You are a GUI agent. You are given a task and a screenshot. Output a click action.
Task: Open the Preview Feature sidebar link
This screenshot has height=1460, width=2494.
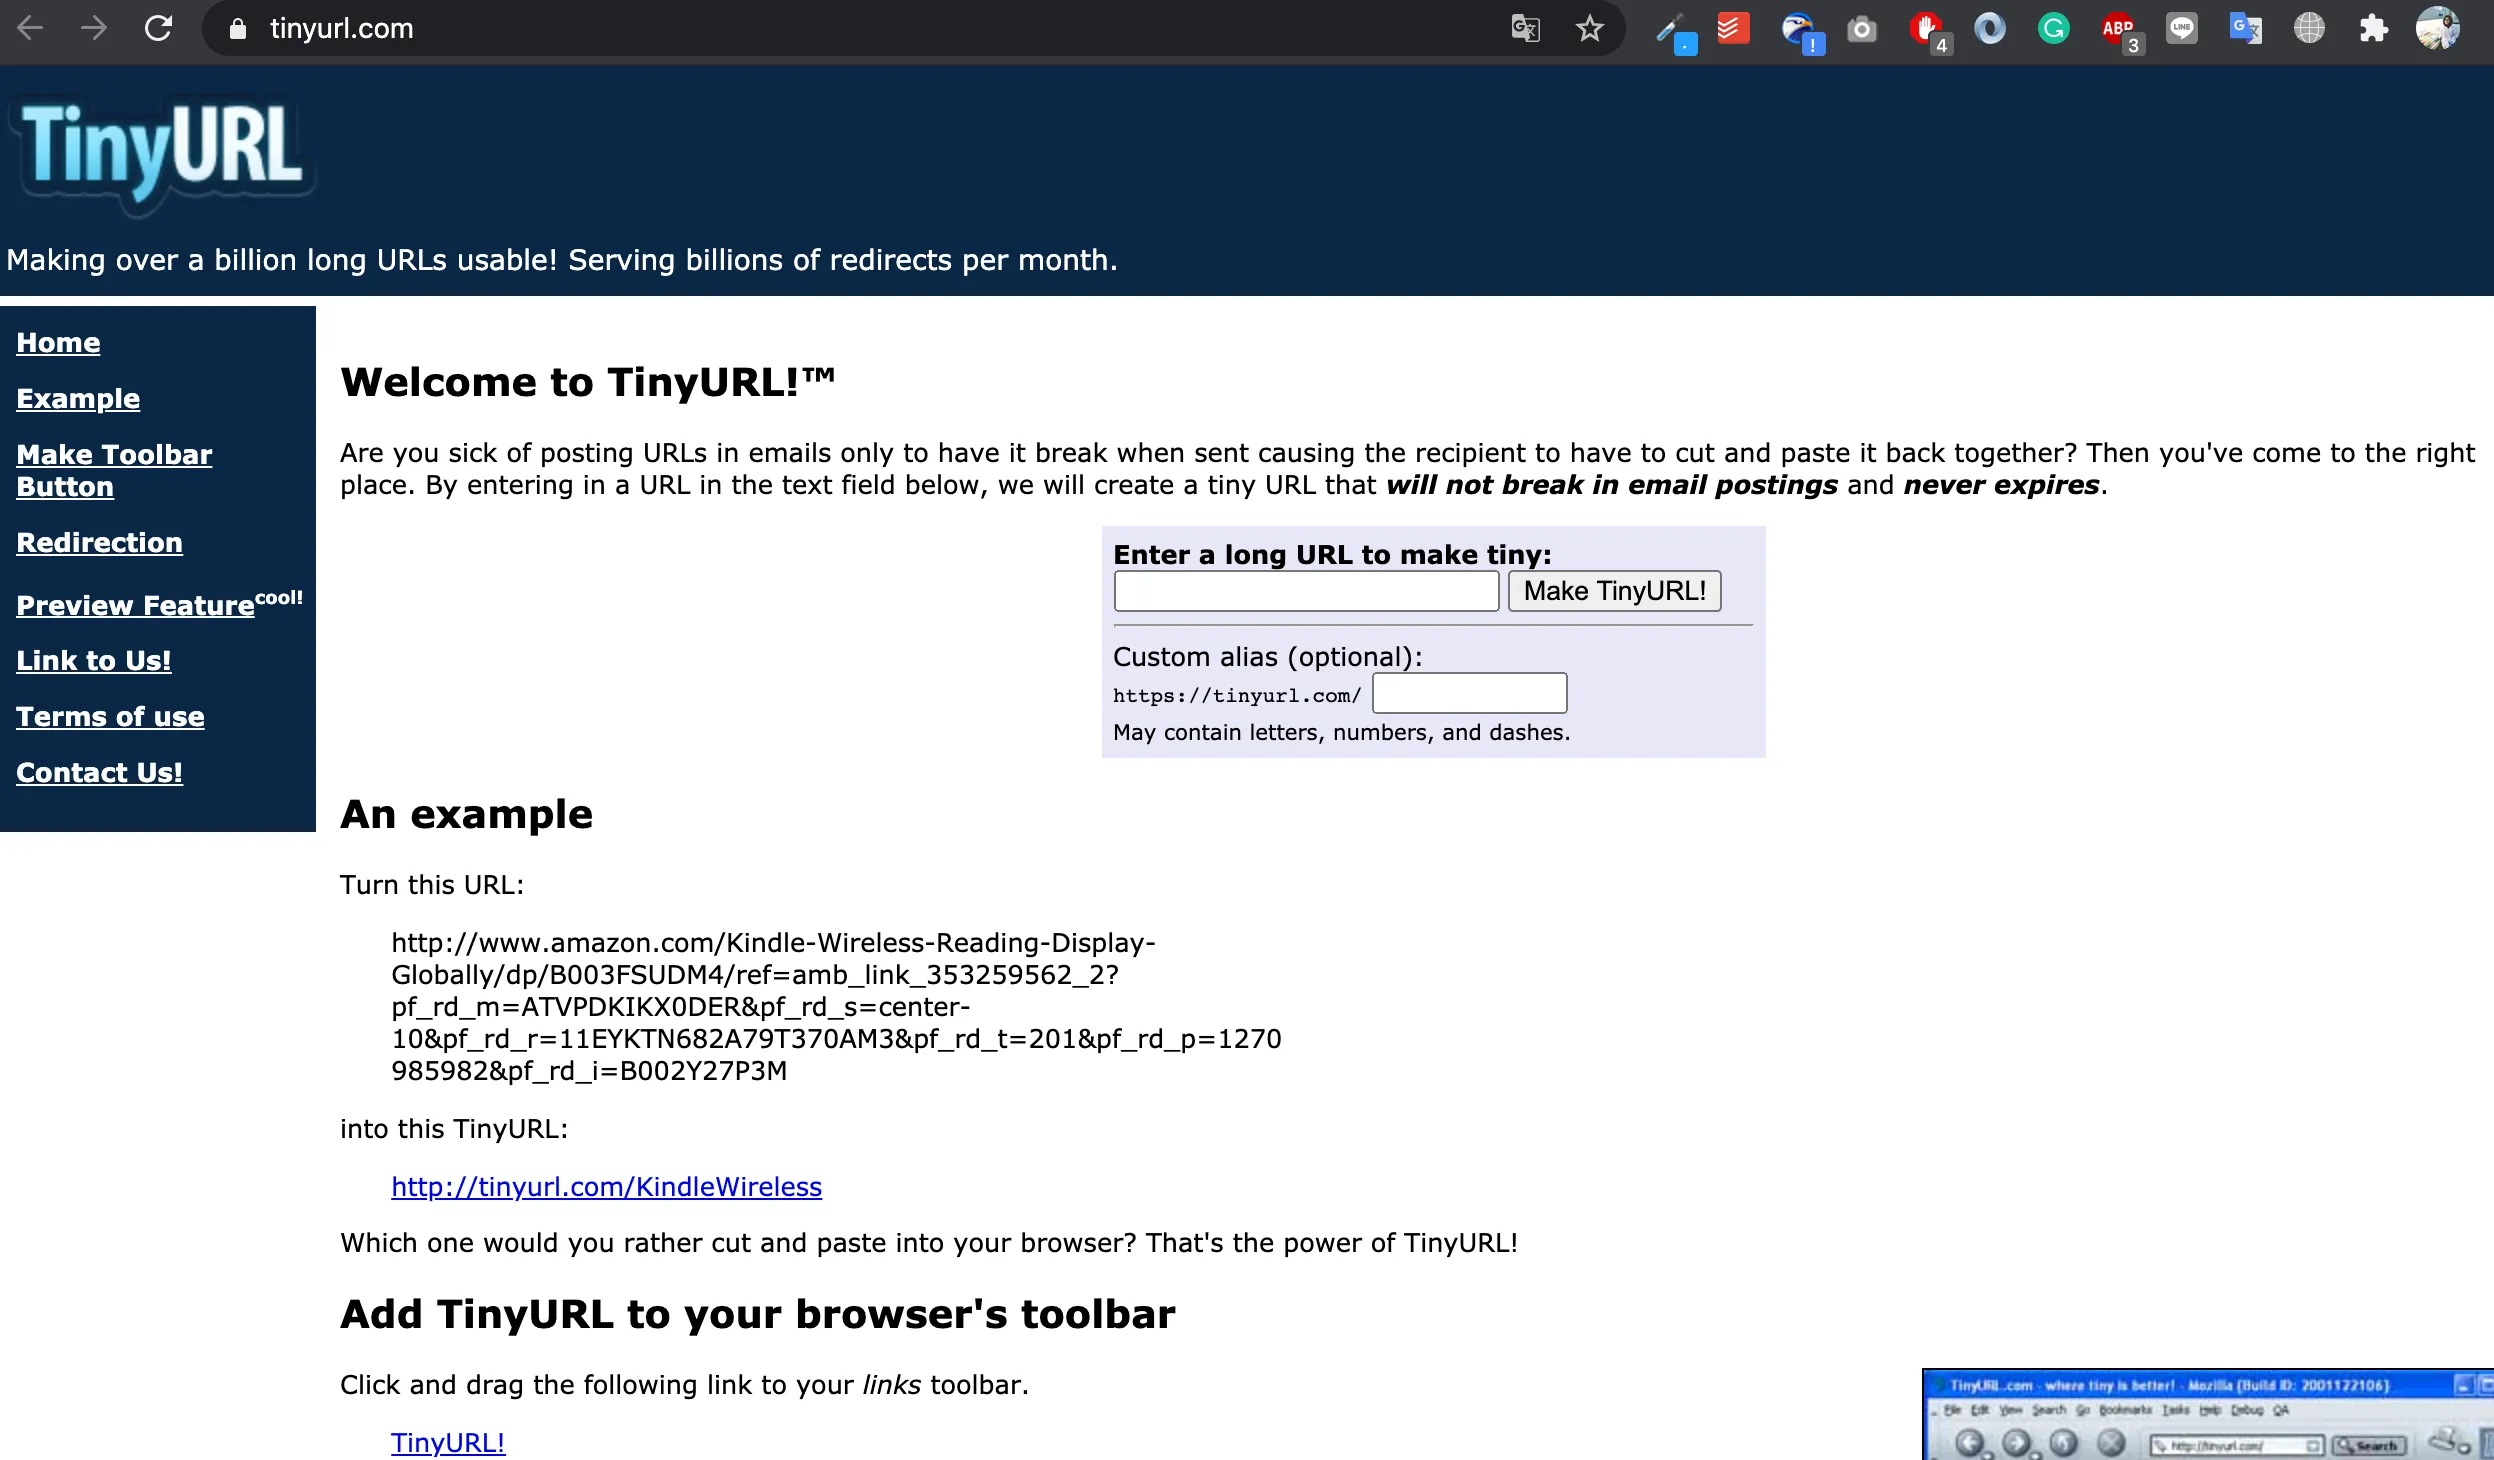click(136, 606)
